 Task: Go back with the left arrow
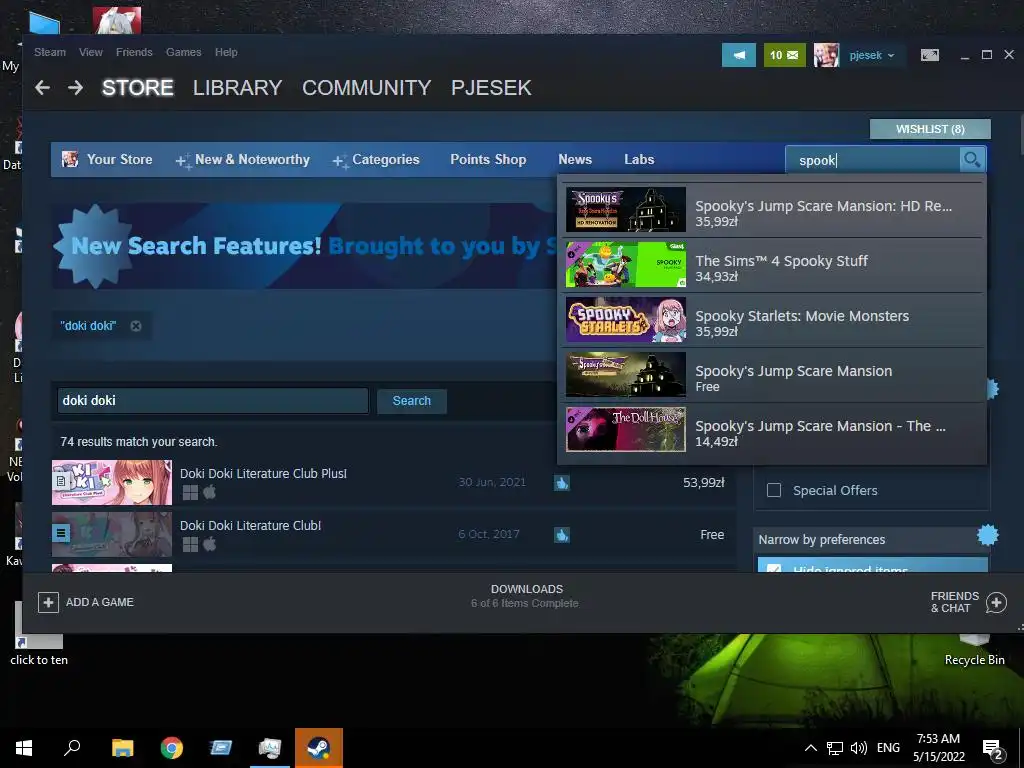pyautogui.click(x=42, y=88)
